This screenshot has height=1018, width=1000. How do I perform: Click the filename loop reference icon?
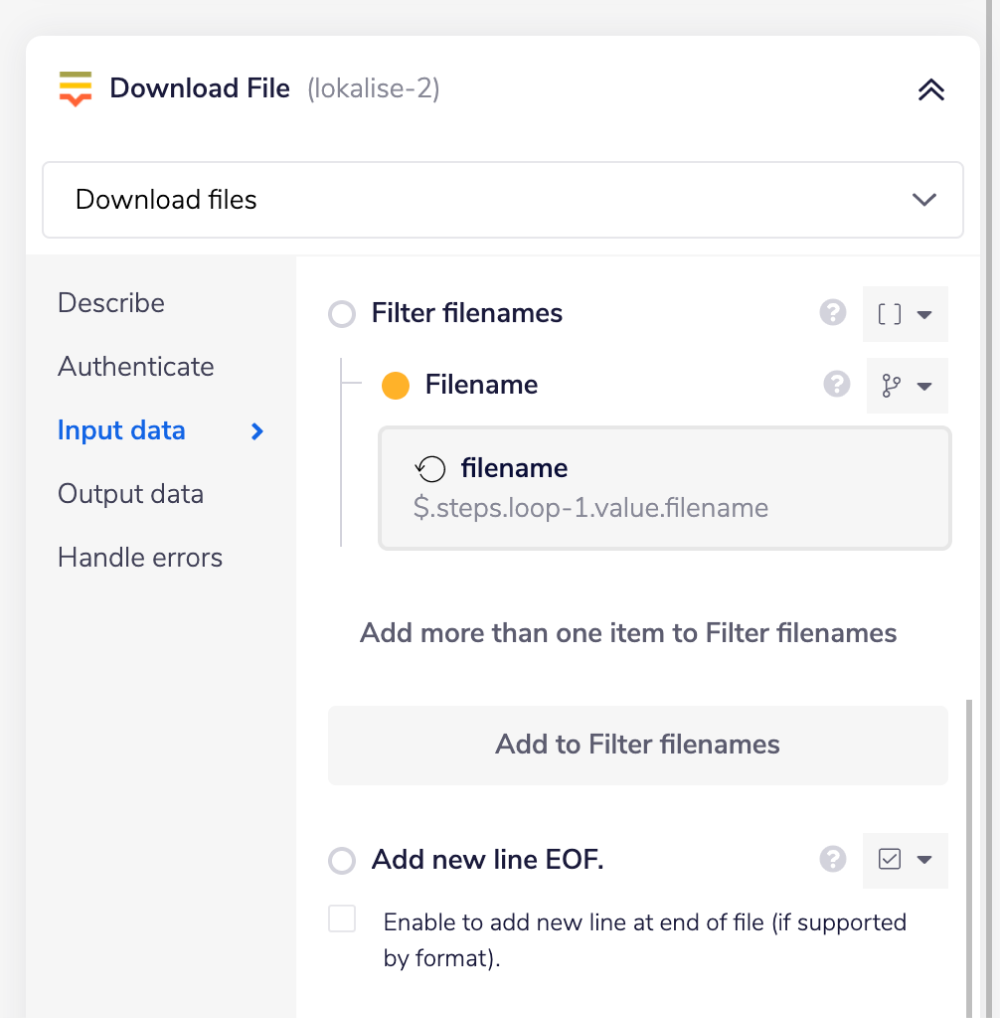tap(429, 469)
